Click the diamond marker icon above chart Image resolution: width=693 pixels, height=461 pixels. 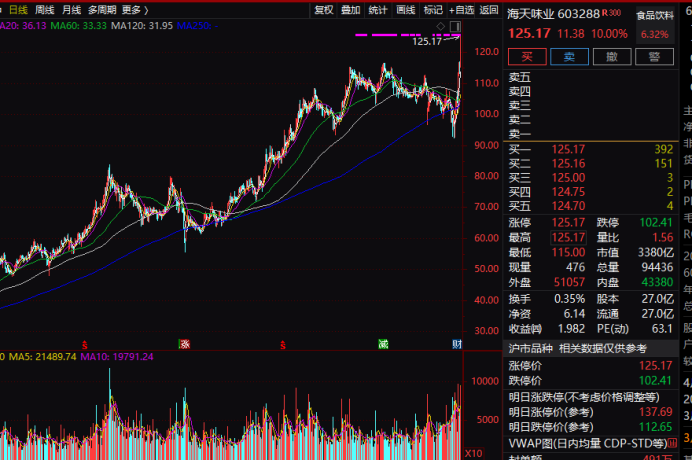click(x=441, y=27)
